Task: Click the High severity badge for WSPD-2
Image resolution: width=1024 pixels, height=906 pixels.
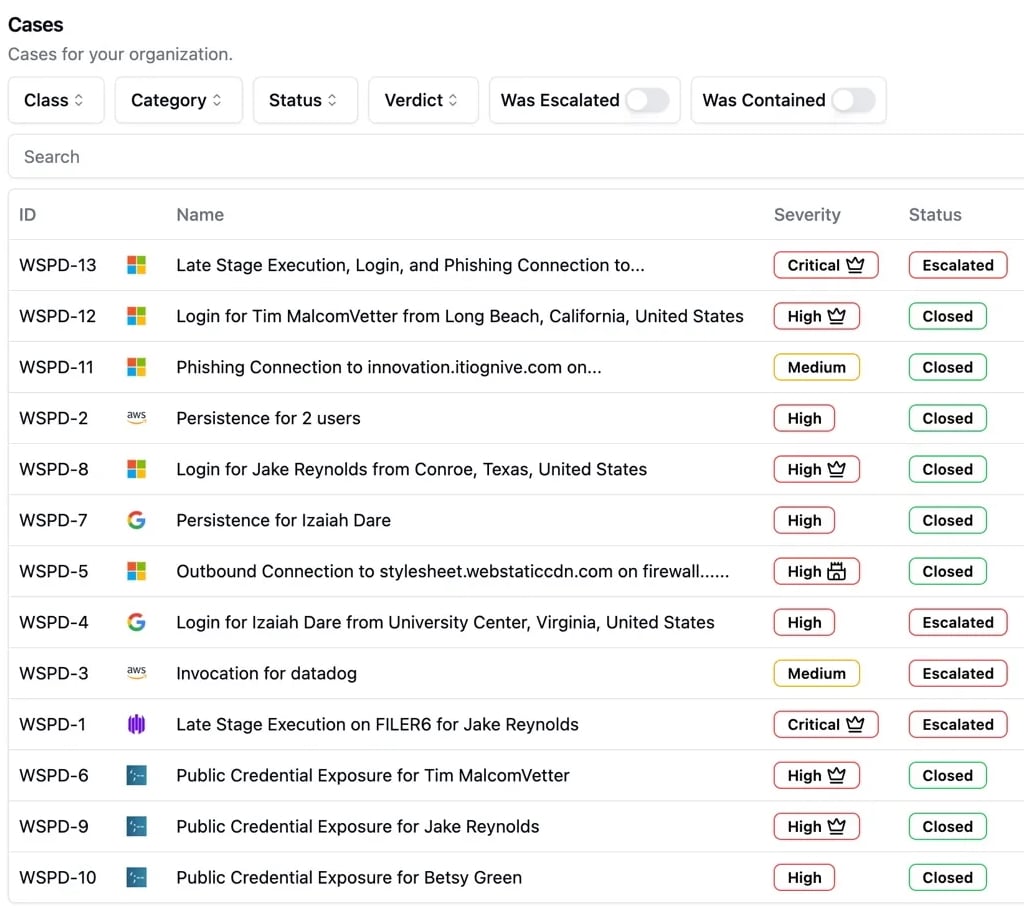Action: click(805, 418)
